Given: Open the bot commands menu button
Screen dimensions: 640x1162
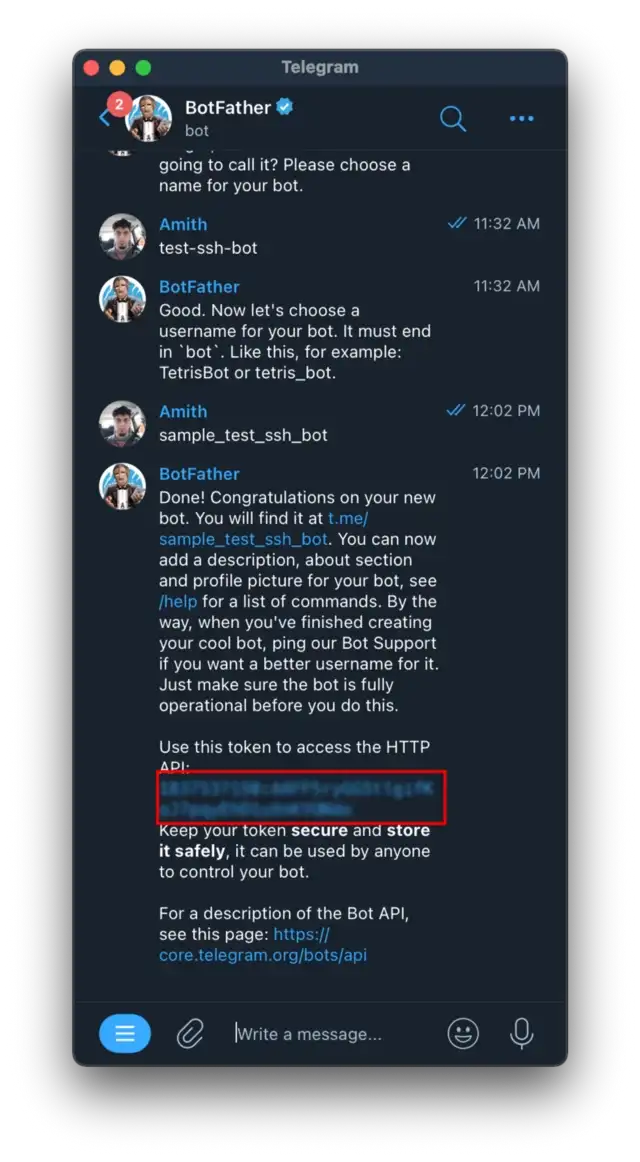Looking at the screenshot, I should [x=124, y=1033].
